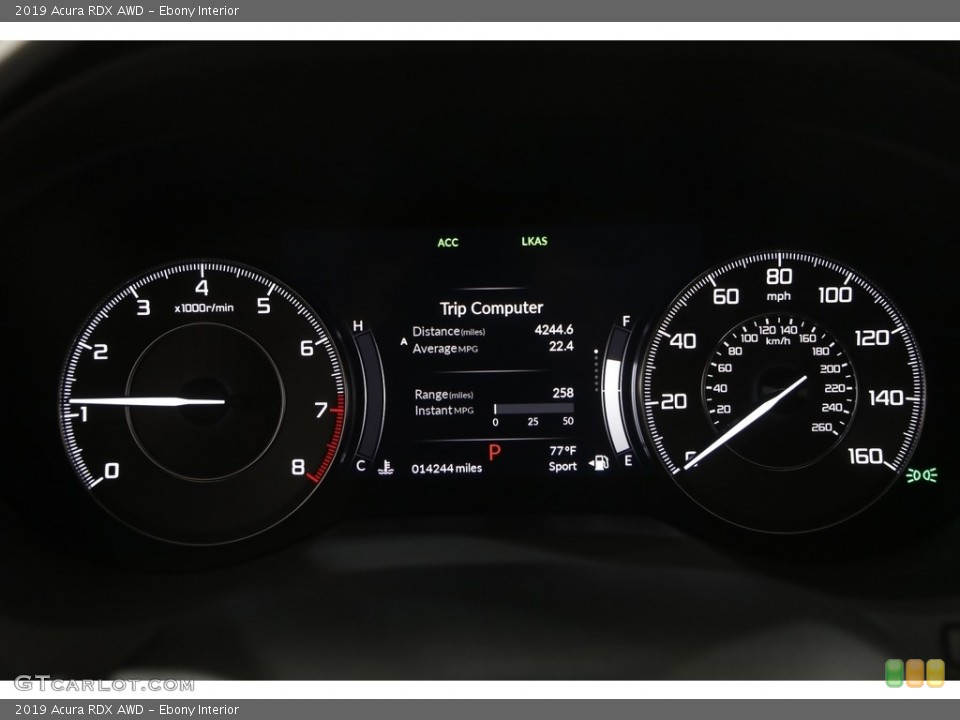The width and height of the screenshot is (960, 720).
Task: Click the x1000r/min tachometer label
Action: tap(204, 308)
